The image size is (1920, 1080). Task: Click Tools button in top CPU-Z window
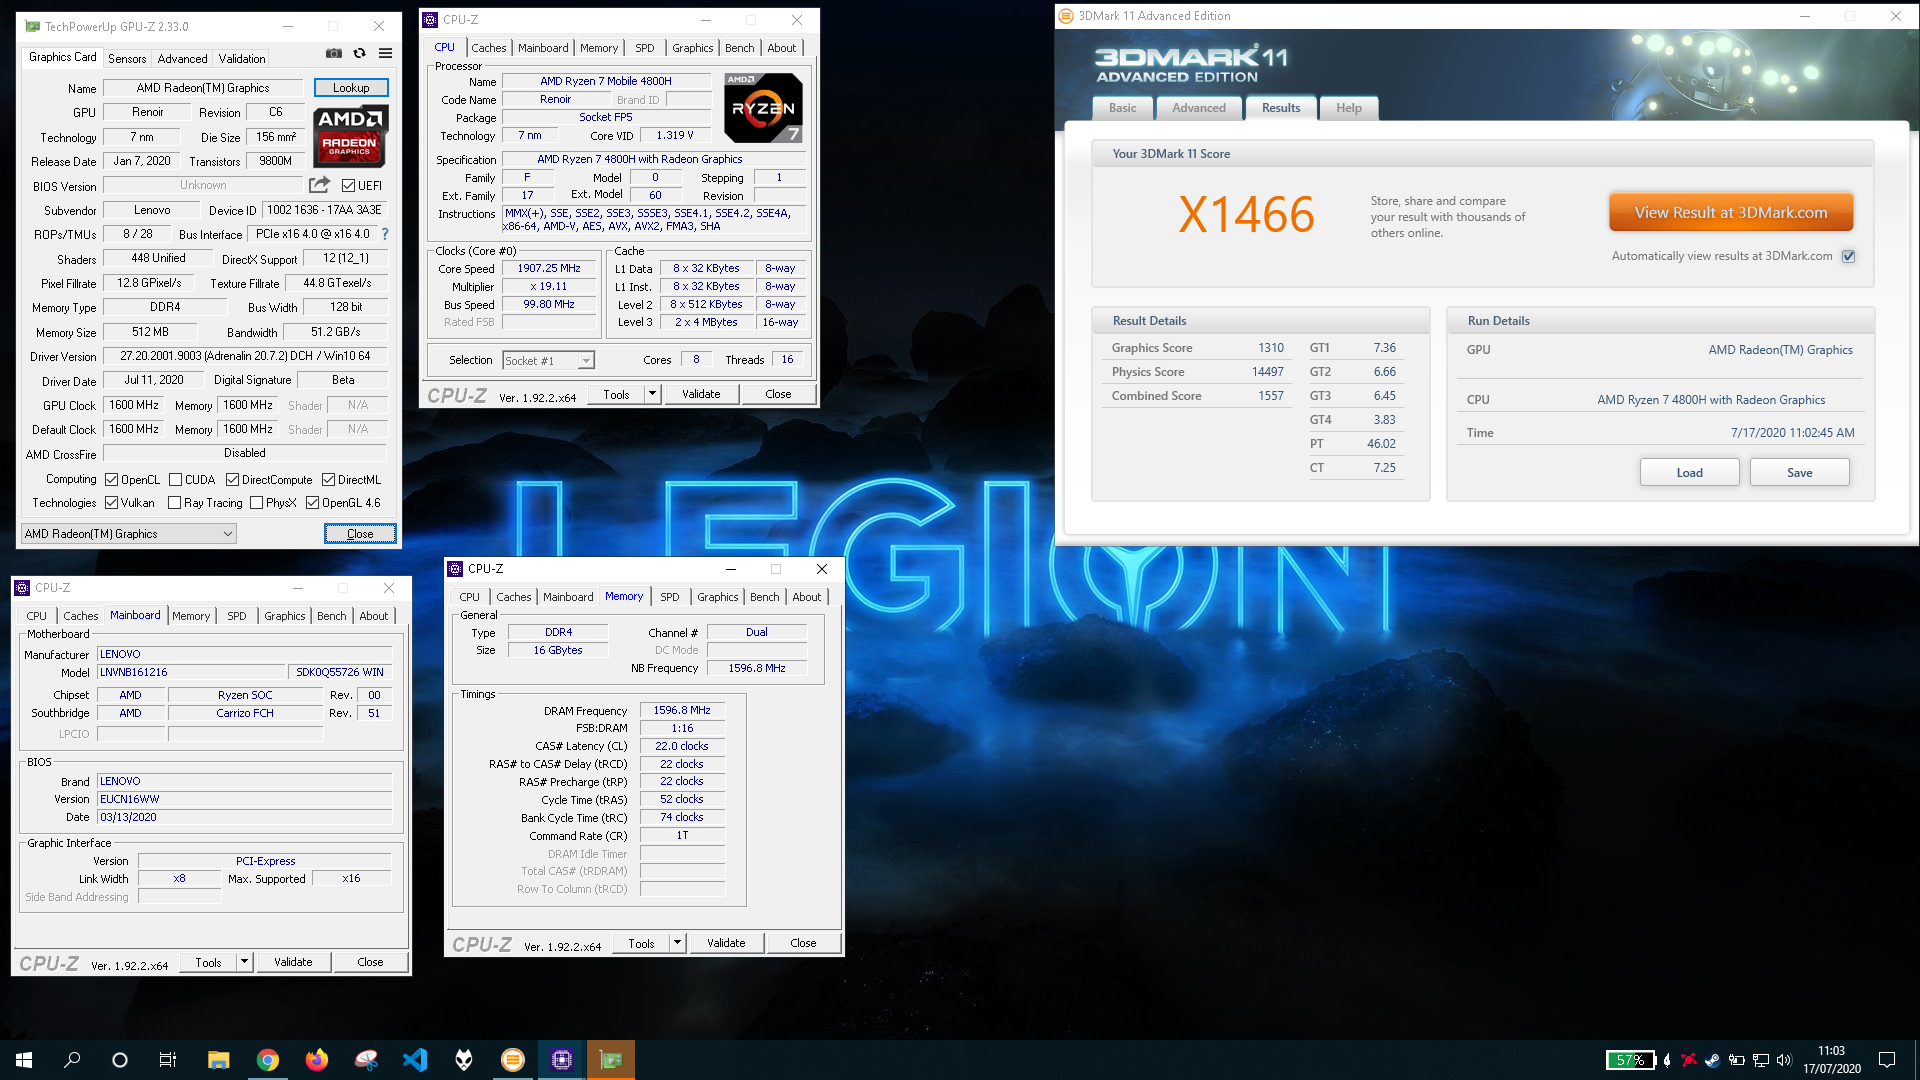pyautogui.click(x=616, y=394)
